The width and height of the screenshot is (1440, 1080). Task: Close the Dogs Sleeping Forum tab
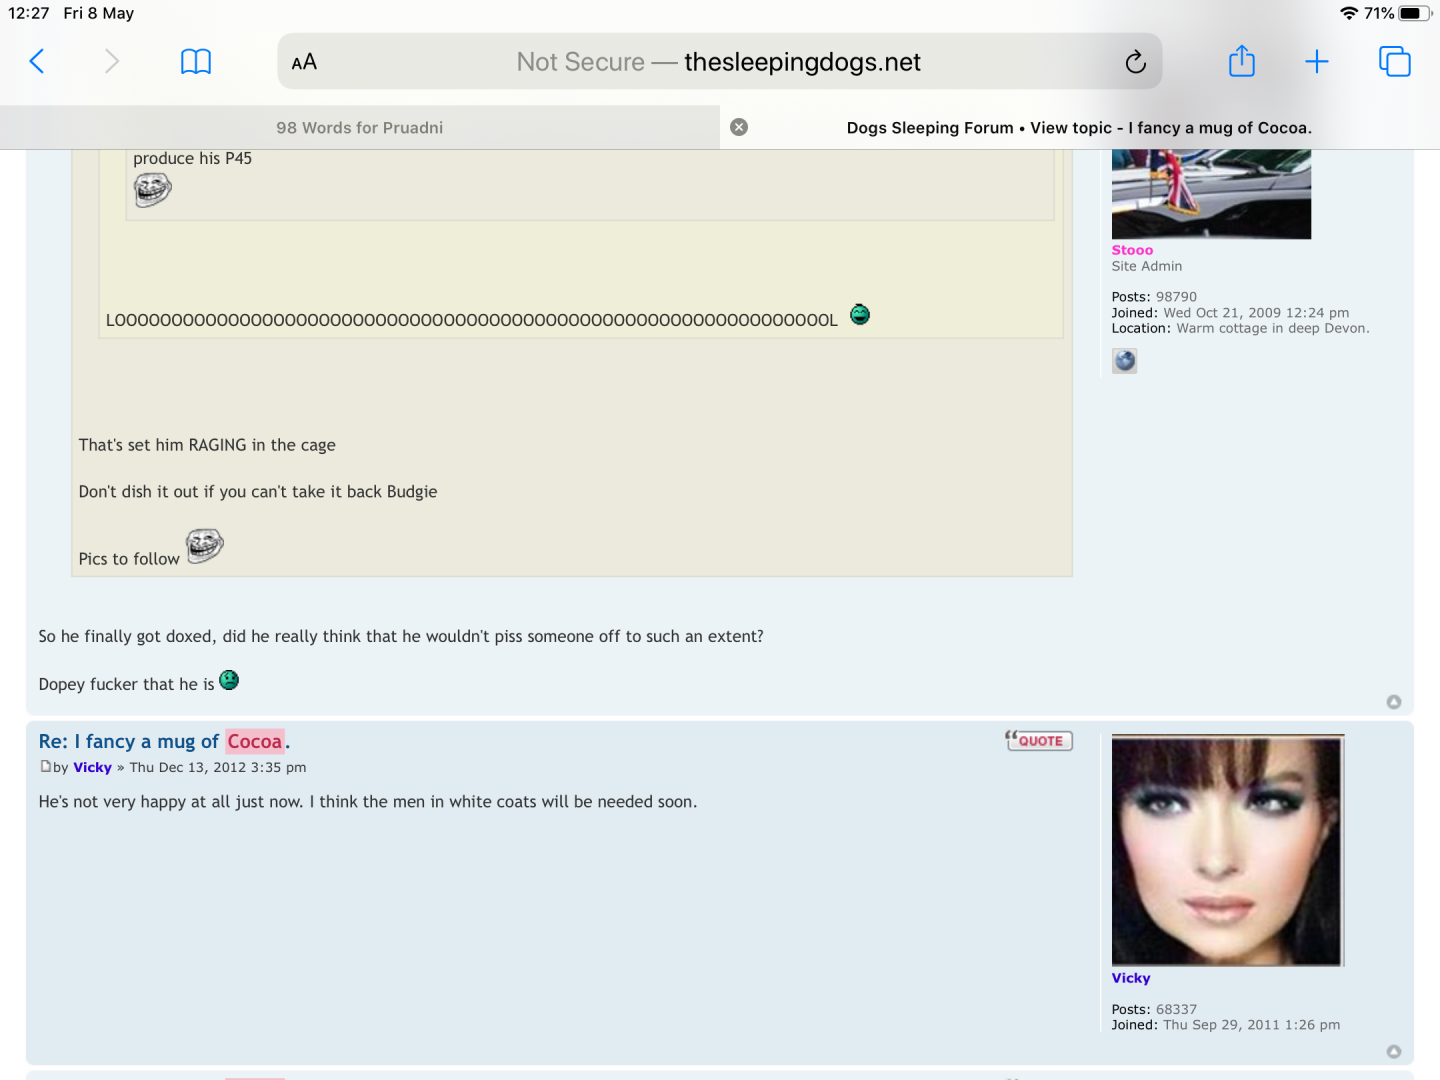coord(739,127)
